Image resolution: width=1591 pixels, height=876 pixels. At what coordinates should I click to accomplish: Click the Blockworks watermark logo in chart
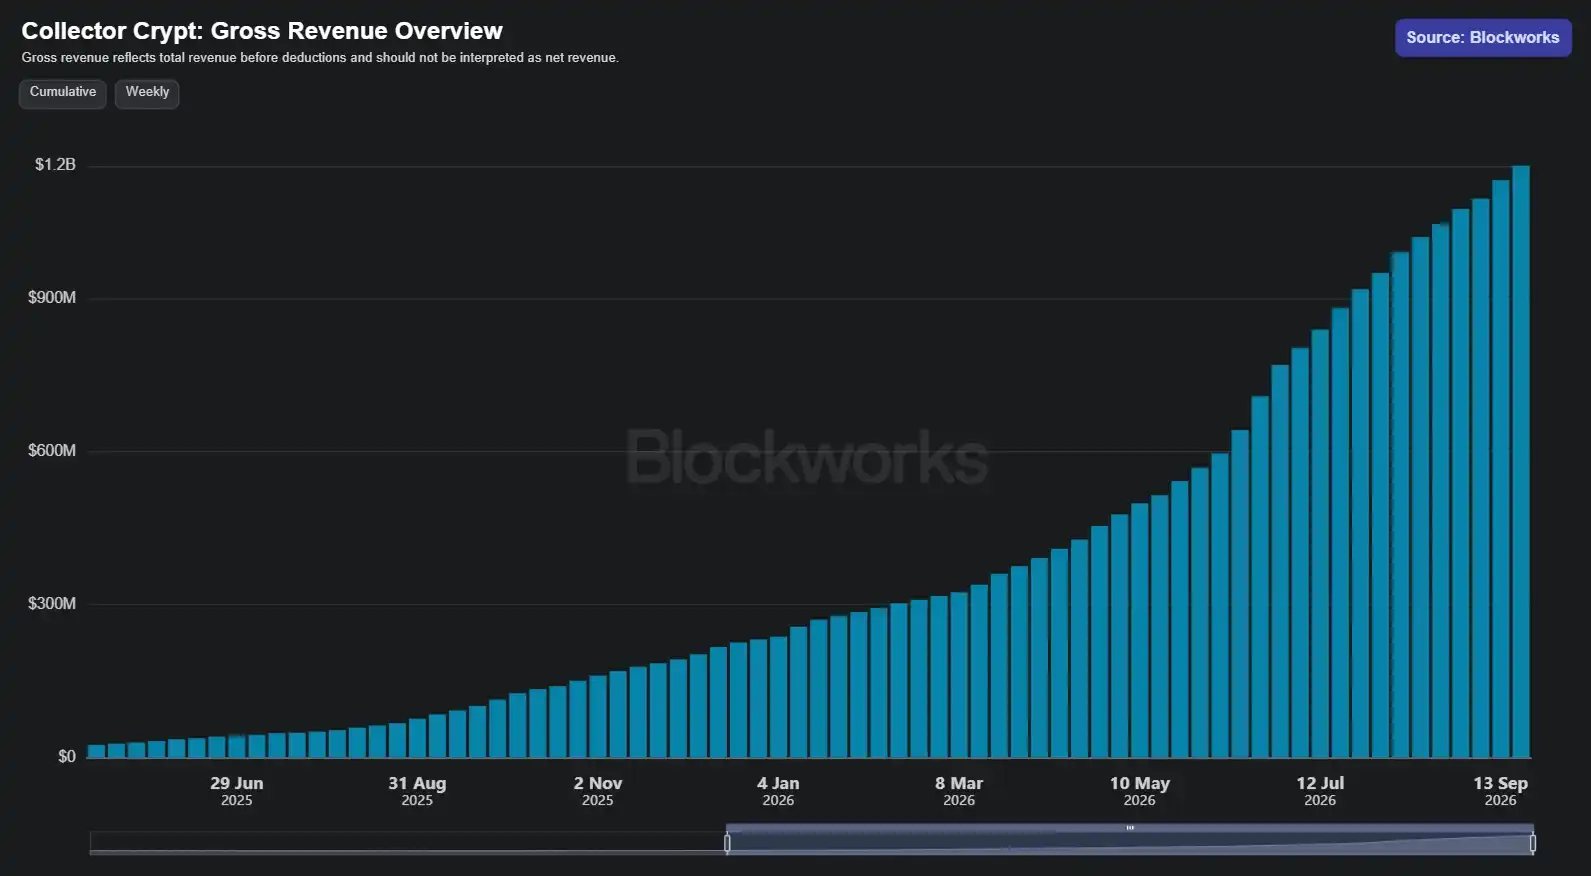pos(807,457)
